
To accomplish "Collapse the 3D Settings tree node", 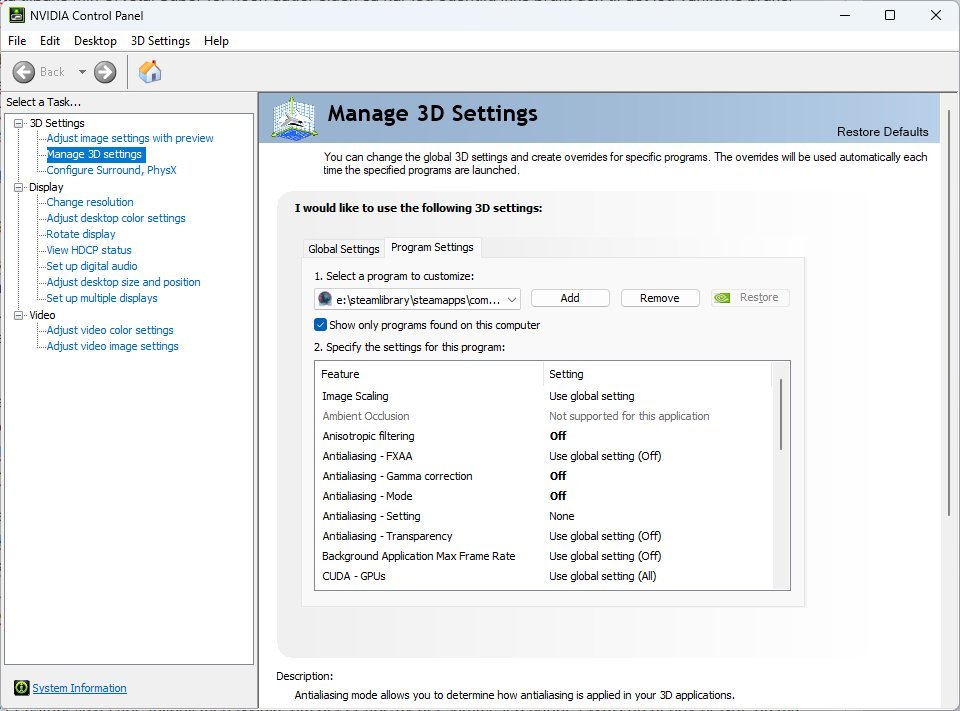I will click(19, 123).
